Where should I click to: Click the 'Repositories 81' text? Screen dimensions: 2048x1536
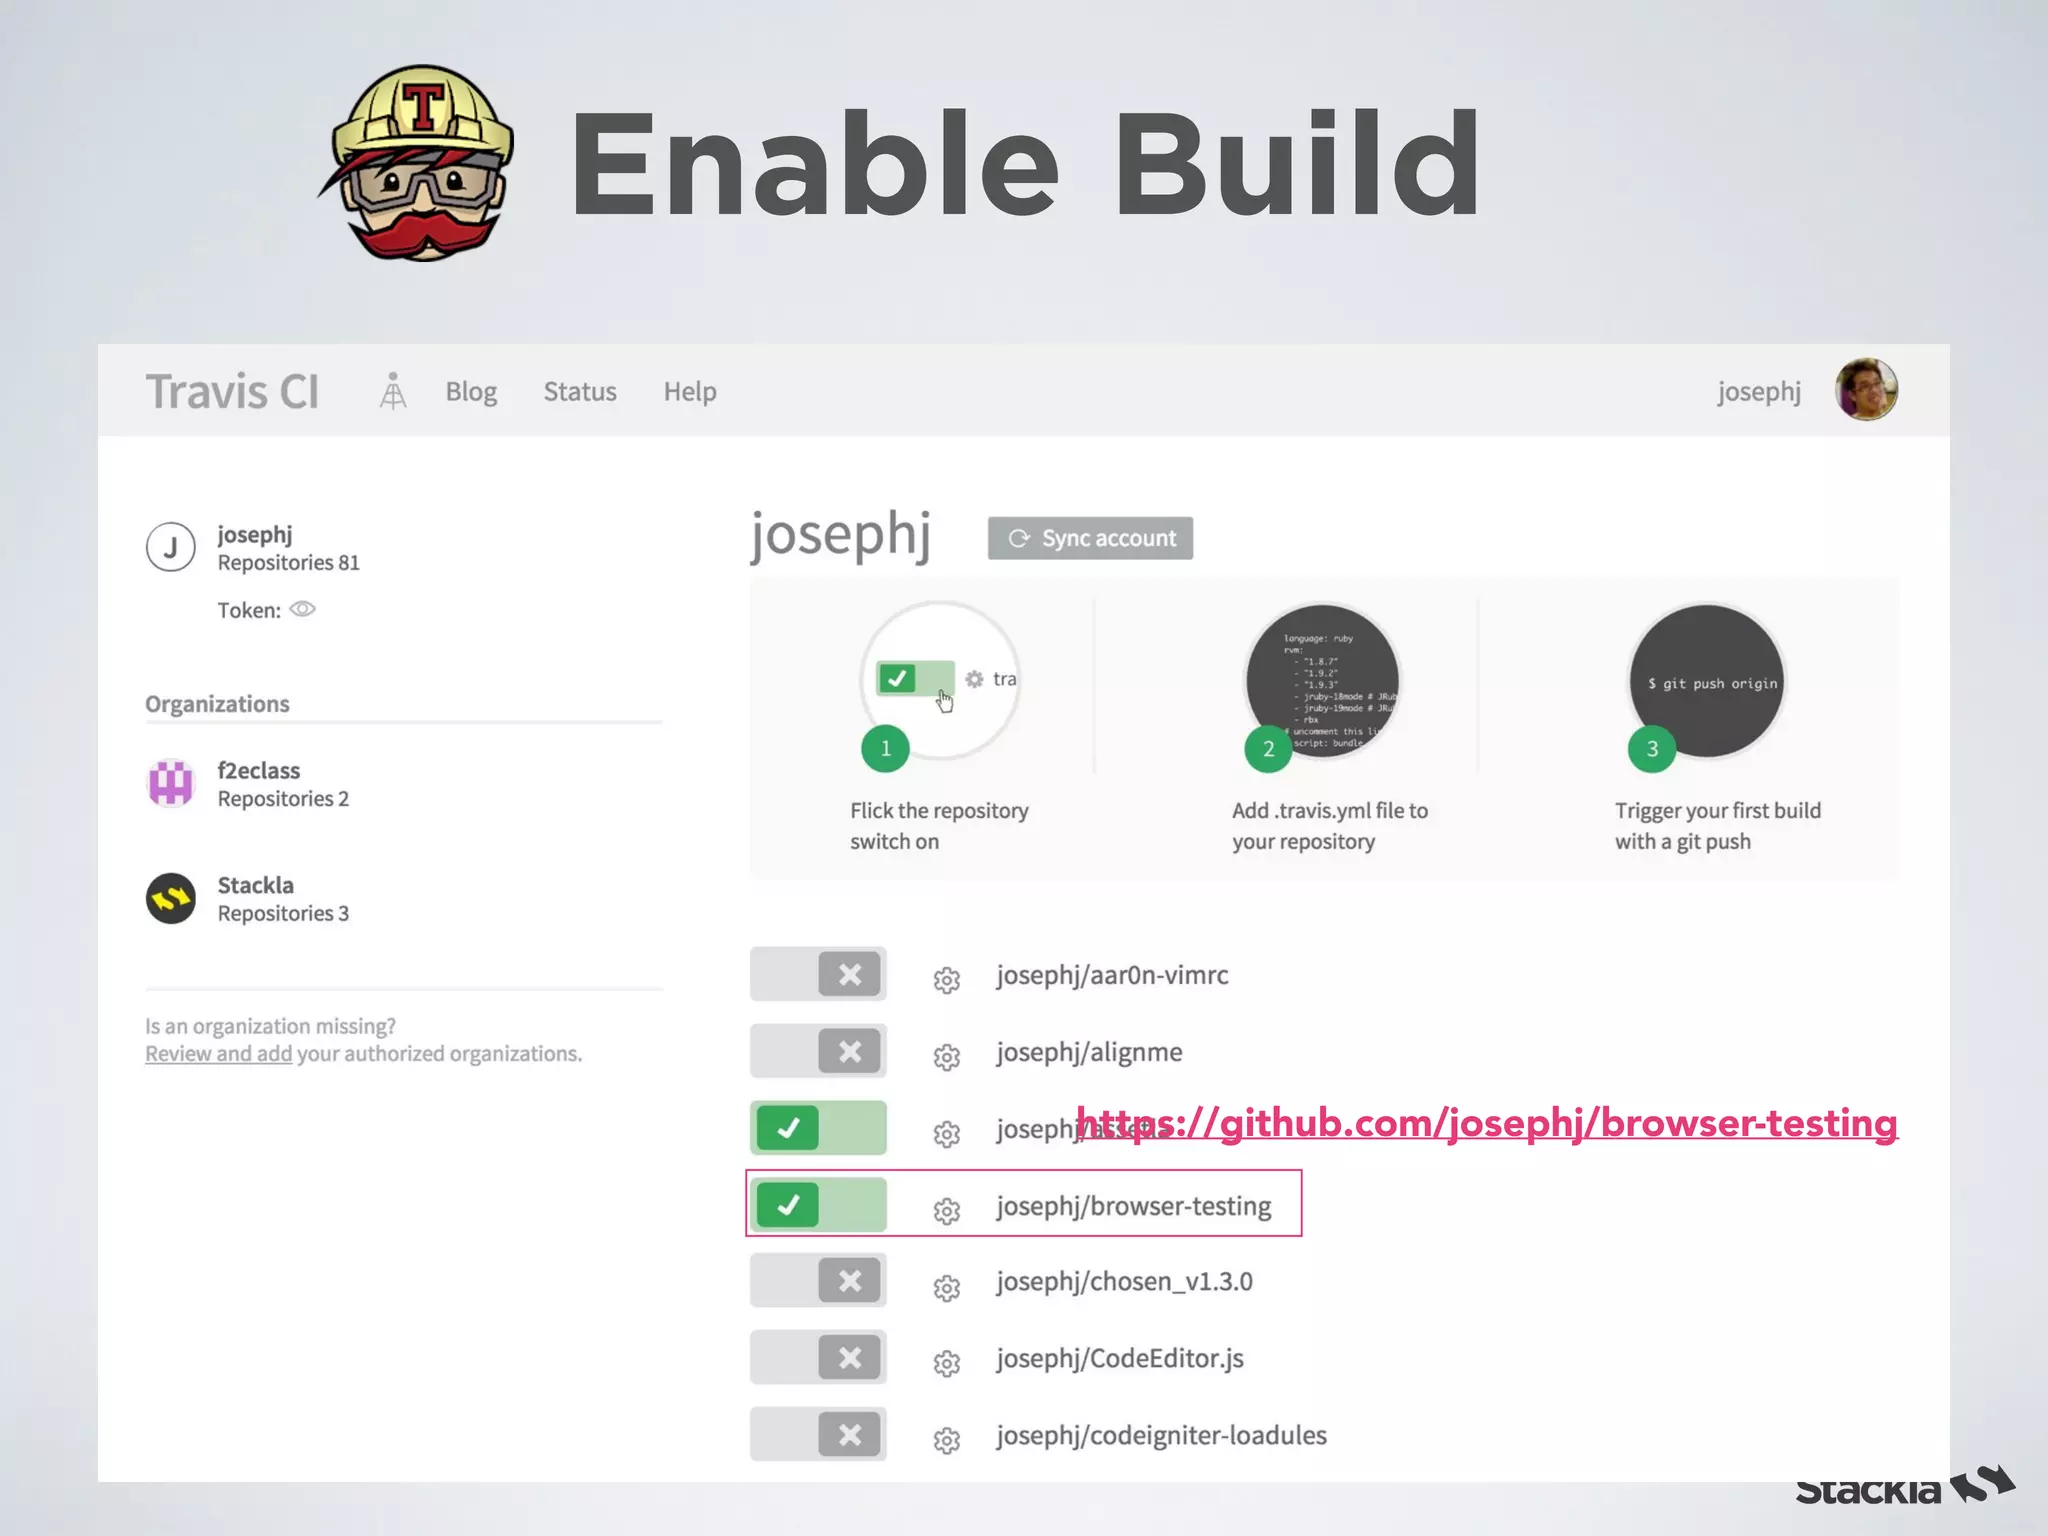click(288, 563)
